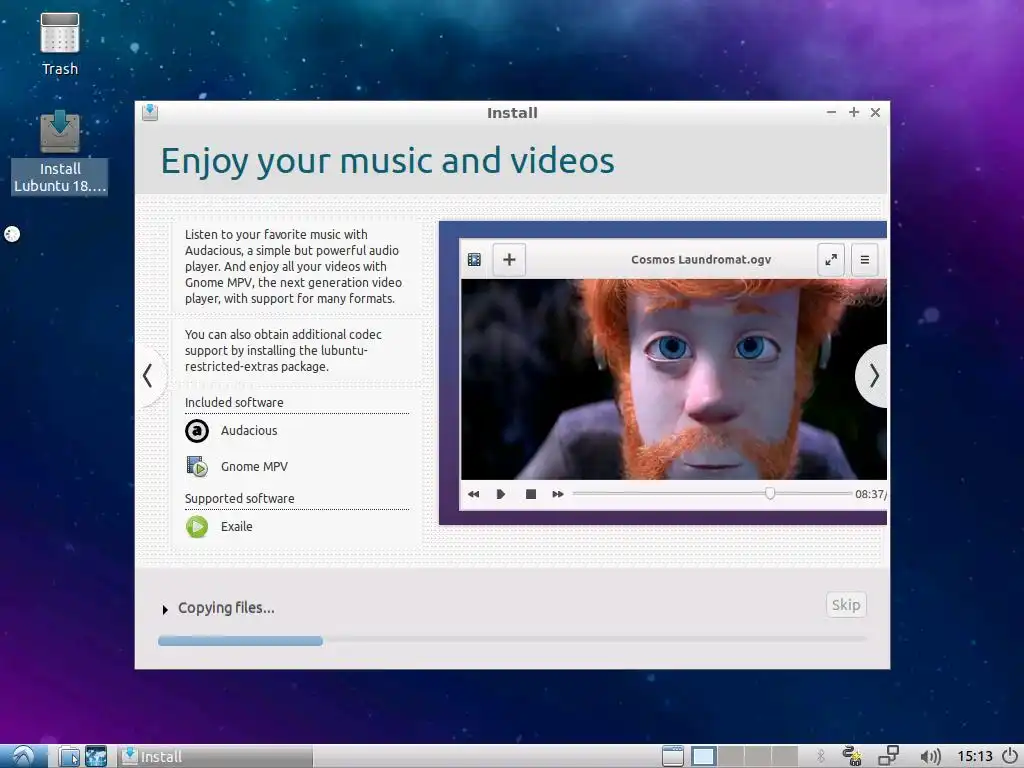Image resolution: width=1024 pixels, height=768 pixels.
Task: Launch the file manager from the taskbar
Action: [x=69, y=756]
